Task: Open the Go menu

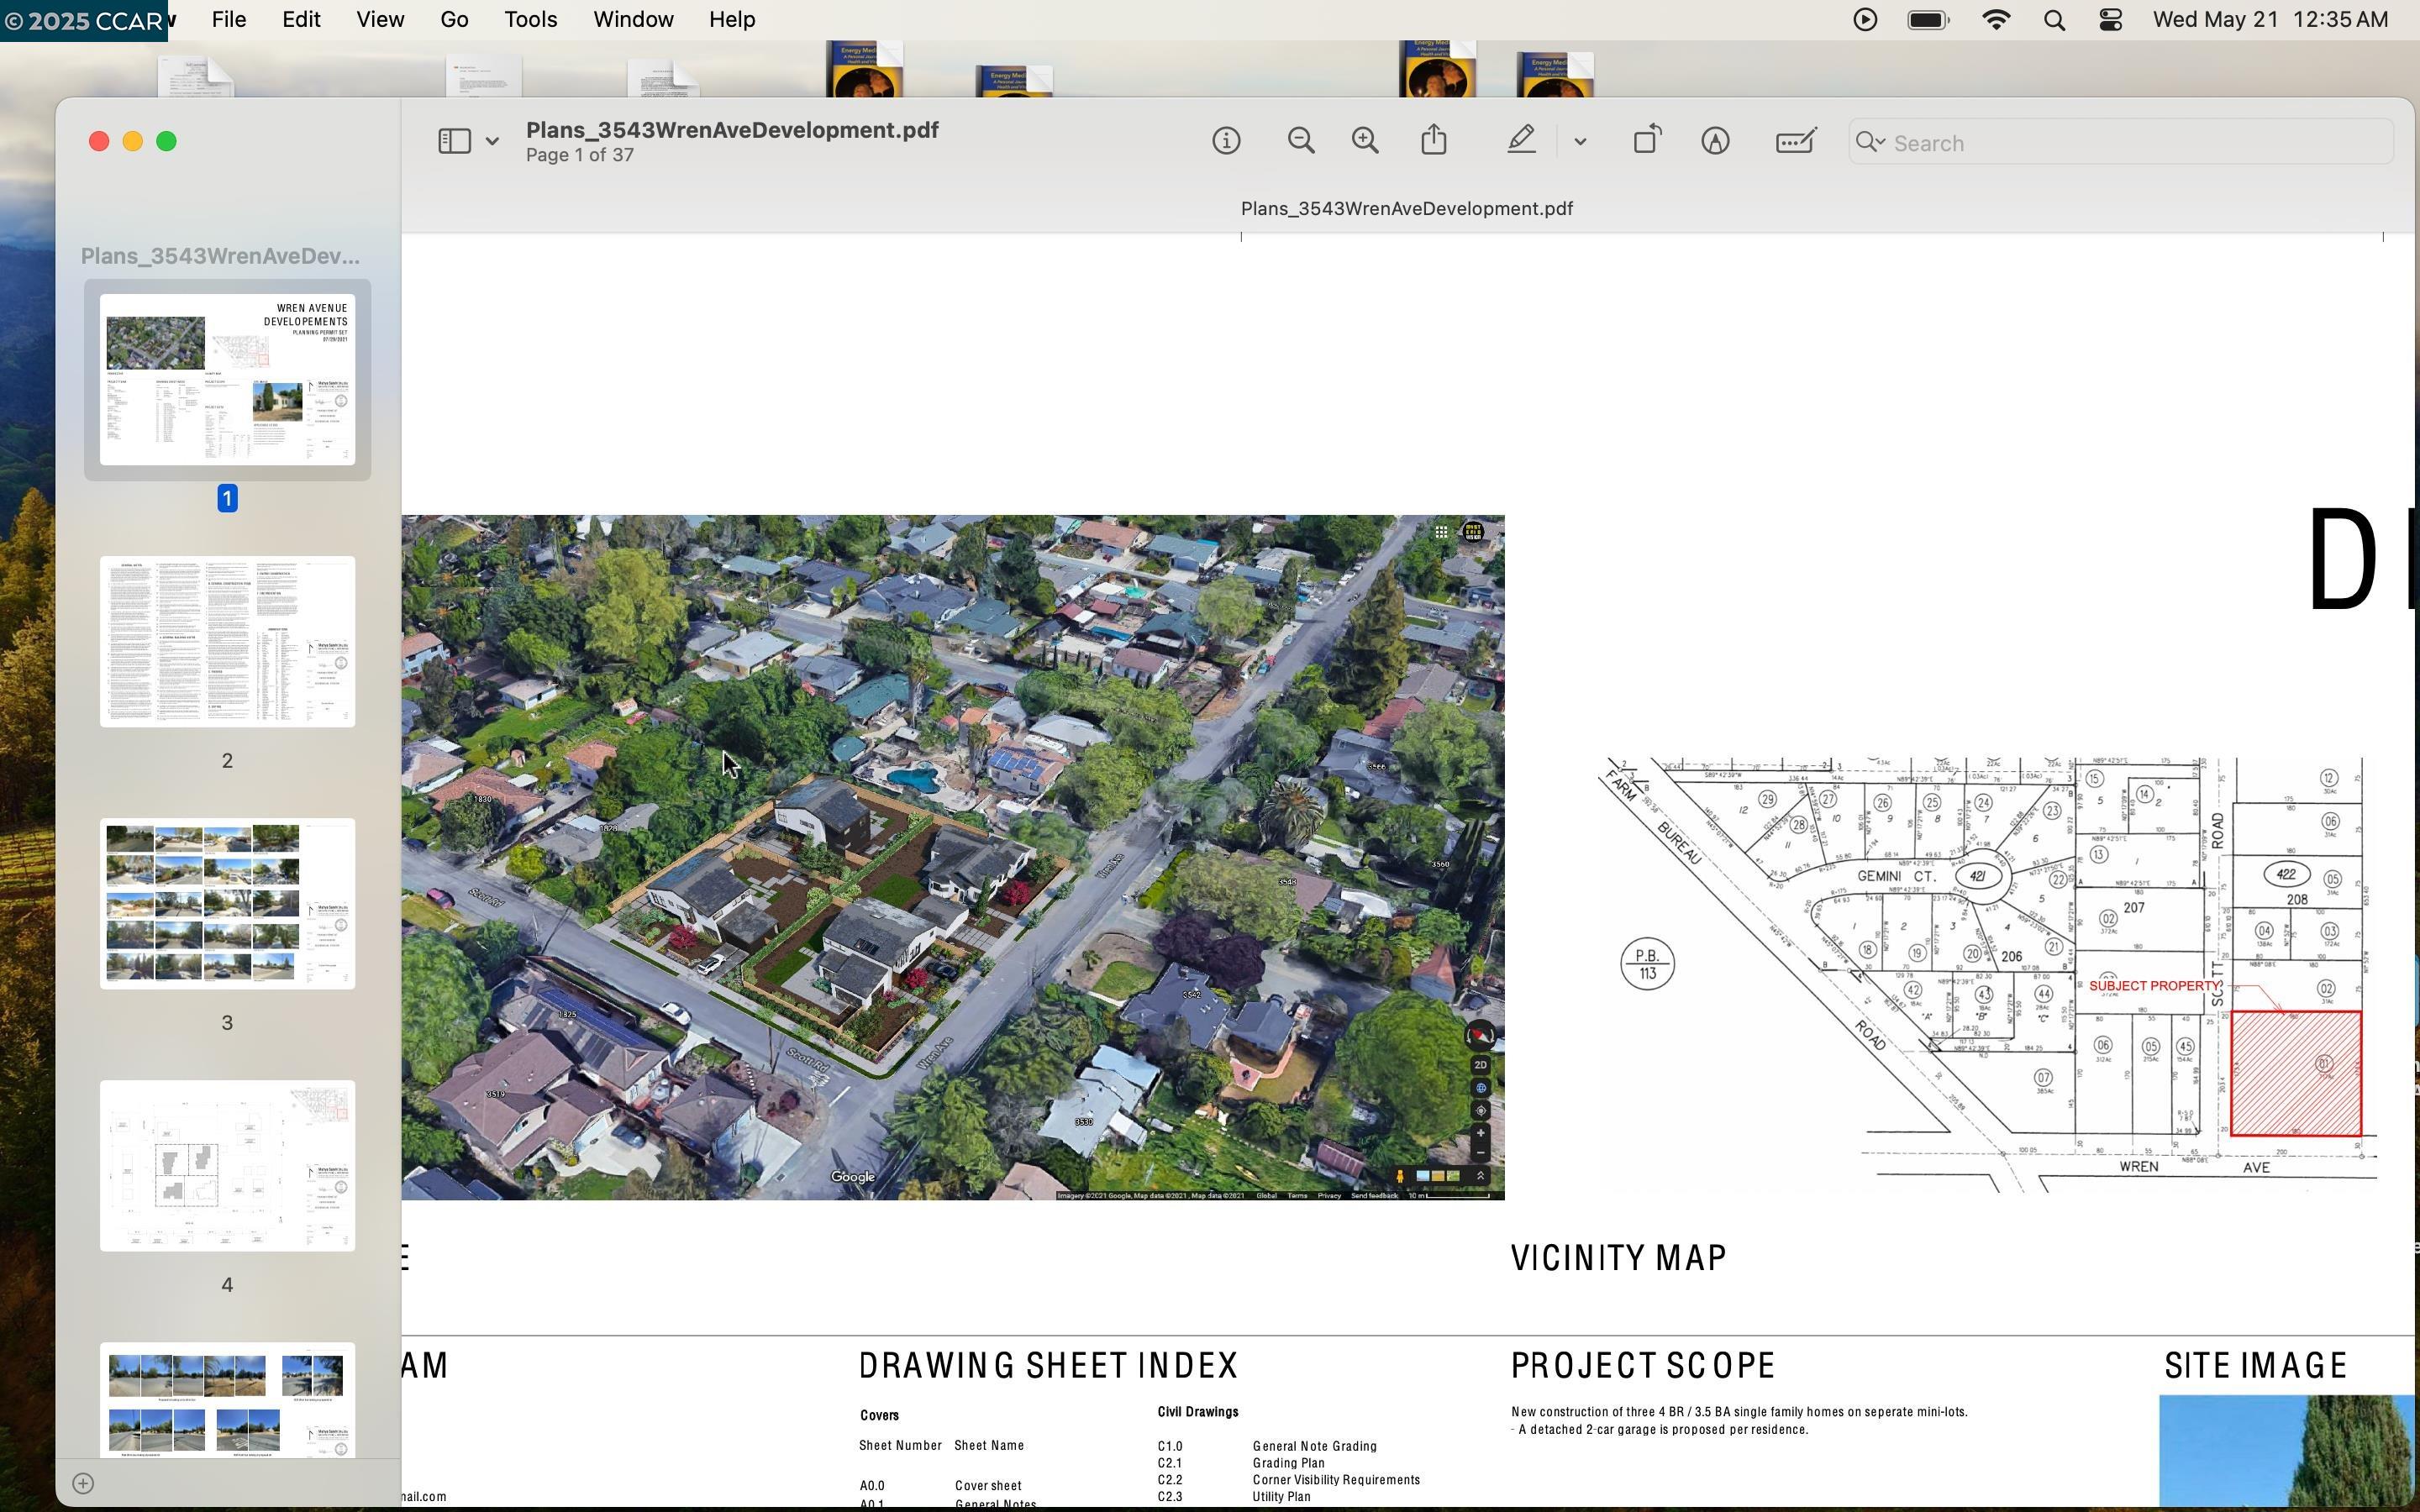Action: point(454,20)
